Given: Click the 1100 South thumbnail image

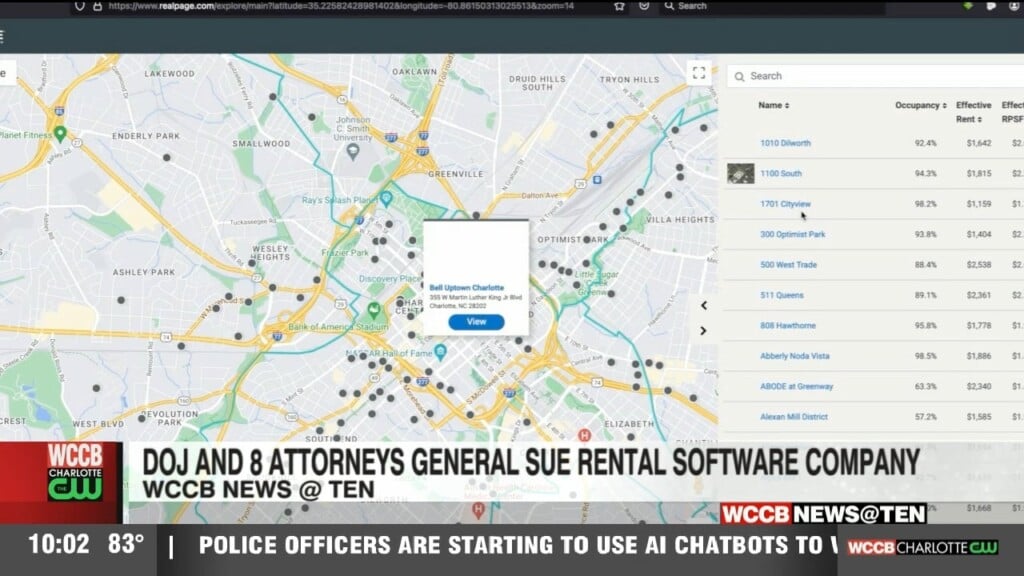Looking at the screenshot, I should [741, 174].
